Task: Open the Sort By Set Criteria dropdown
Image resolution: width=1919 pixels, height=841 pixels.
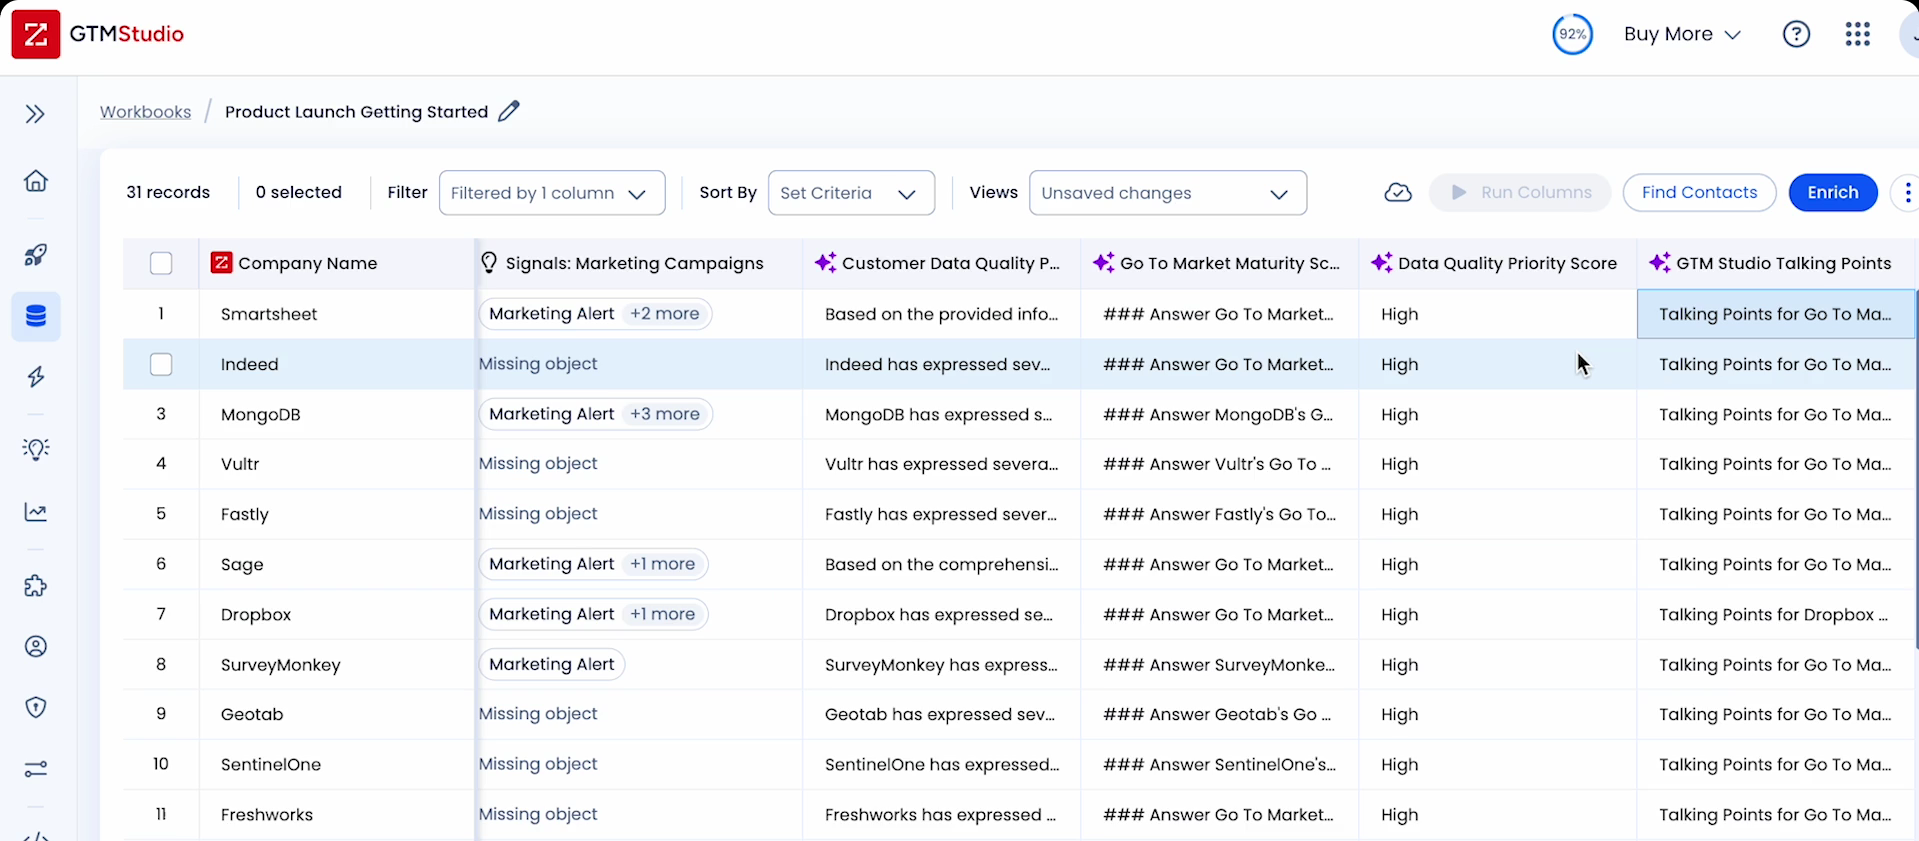Action: 851,193
